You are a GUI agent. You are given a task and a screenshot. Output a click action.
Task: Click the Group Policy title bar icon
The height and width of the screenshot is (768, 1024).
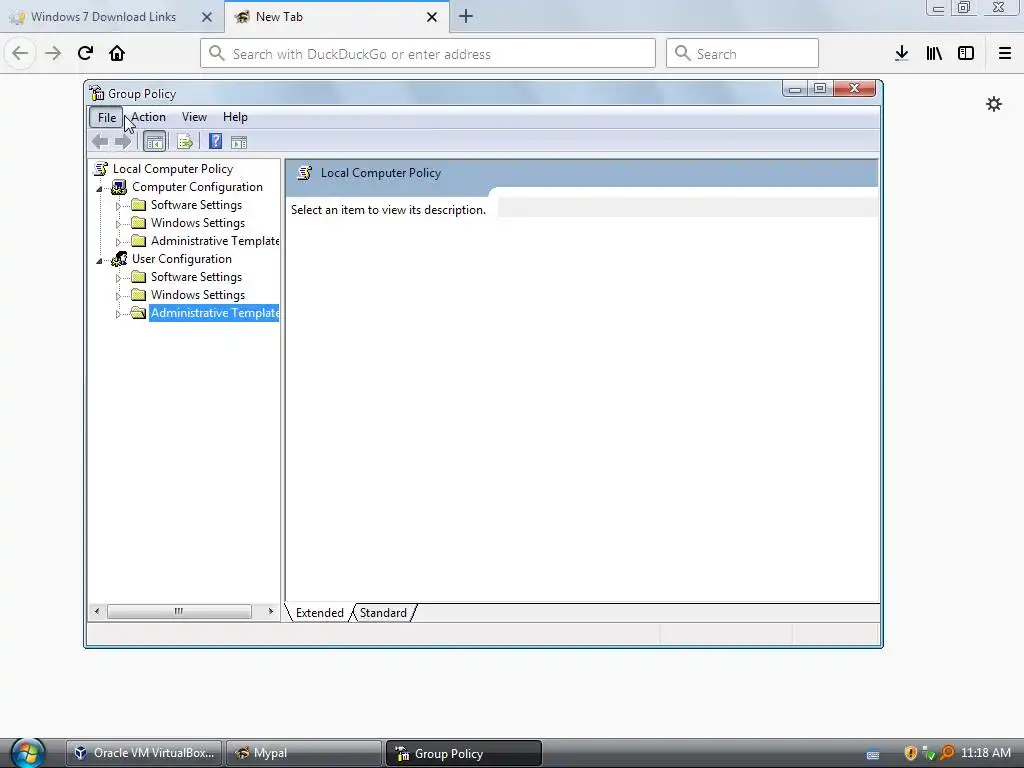coord(97,93)
